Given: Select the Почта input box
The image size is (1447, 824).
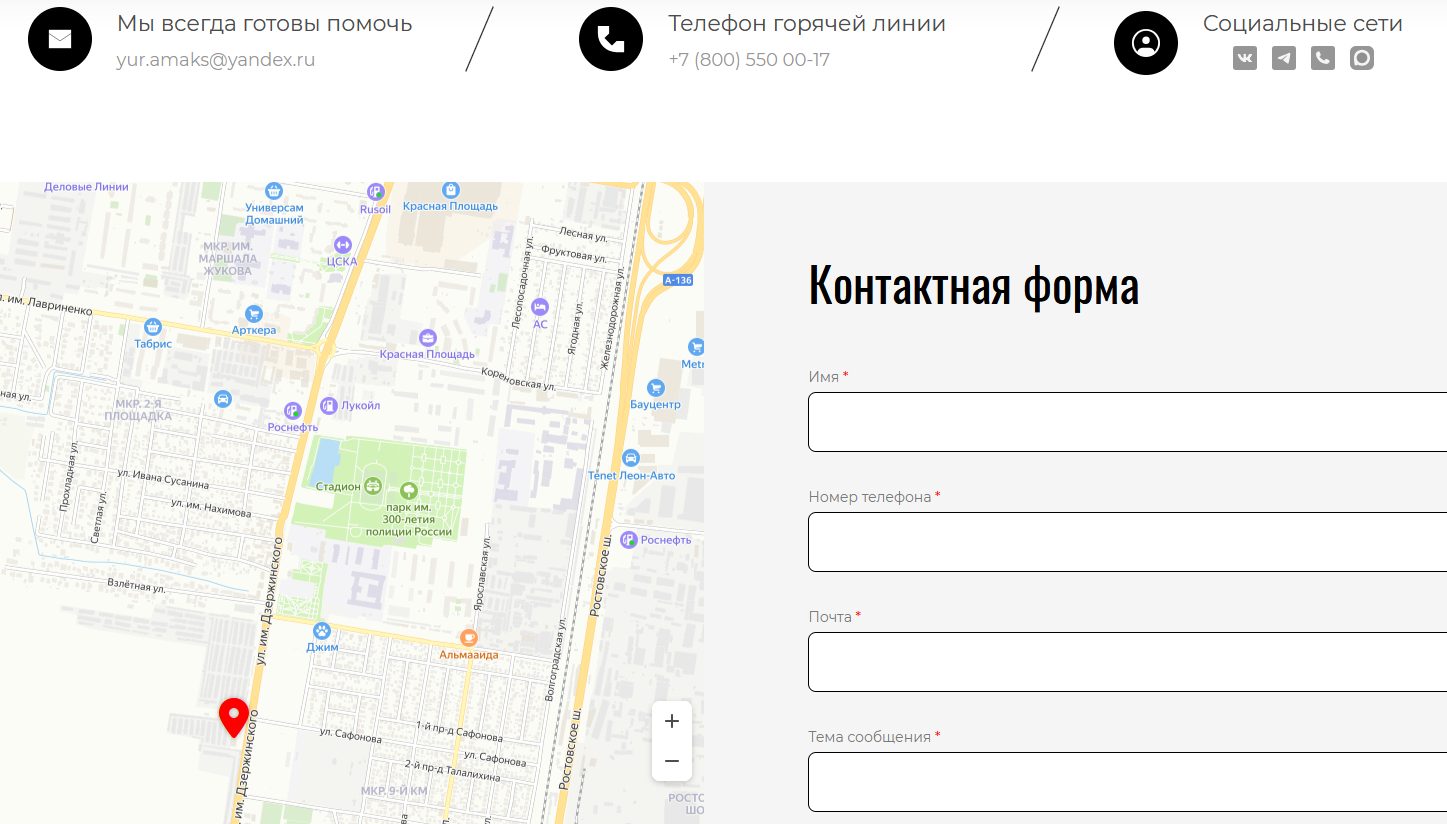Looking at the screenshot, I should (1120, 661).
